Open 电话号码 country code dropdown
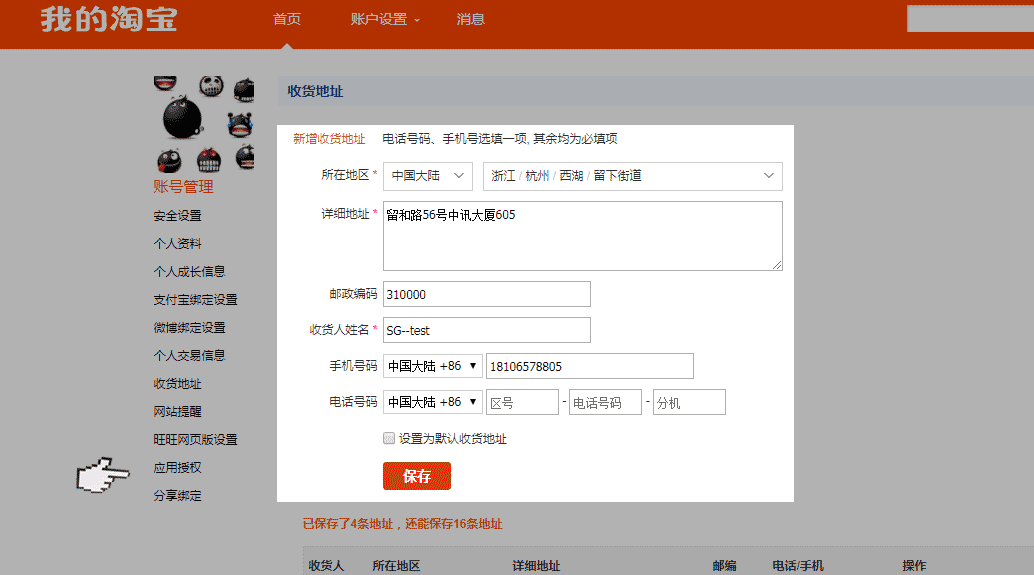 [x=433, y=402]
